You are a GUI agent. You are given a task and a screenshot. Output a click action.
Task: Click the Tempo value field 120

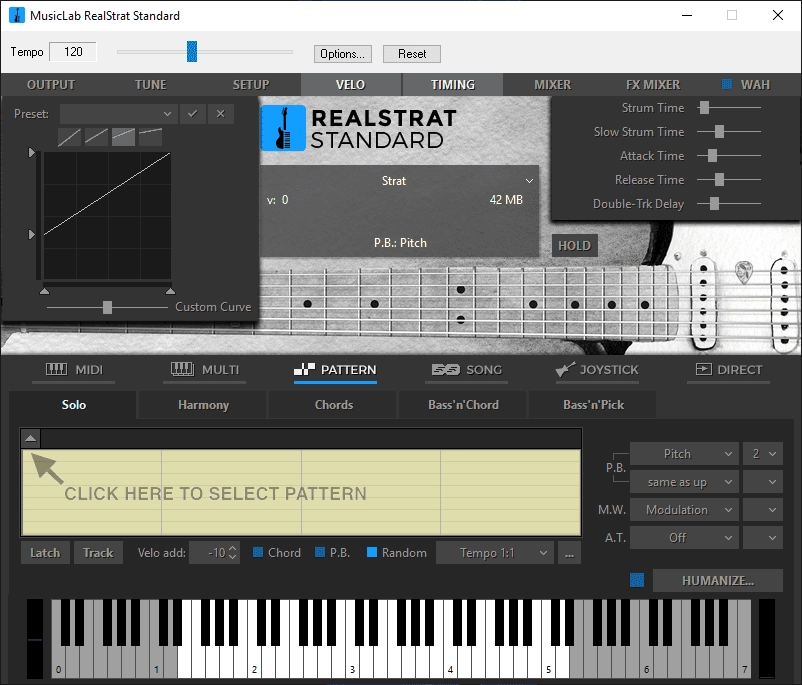click(73, 52)
